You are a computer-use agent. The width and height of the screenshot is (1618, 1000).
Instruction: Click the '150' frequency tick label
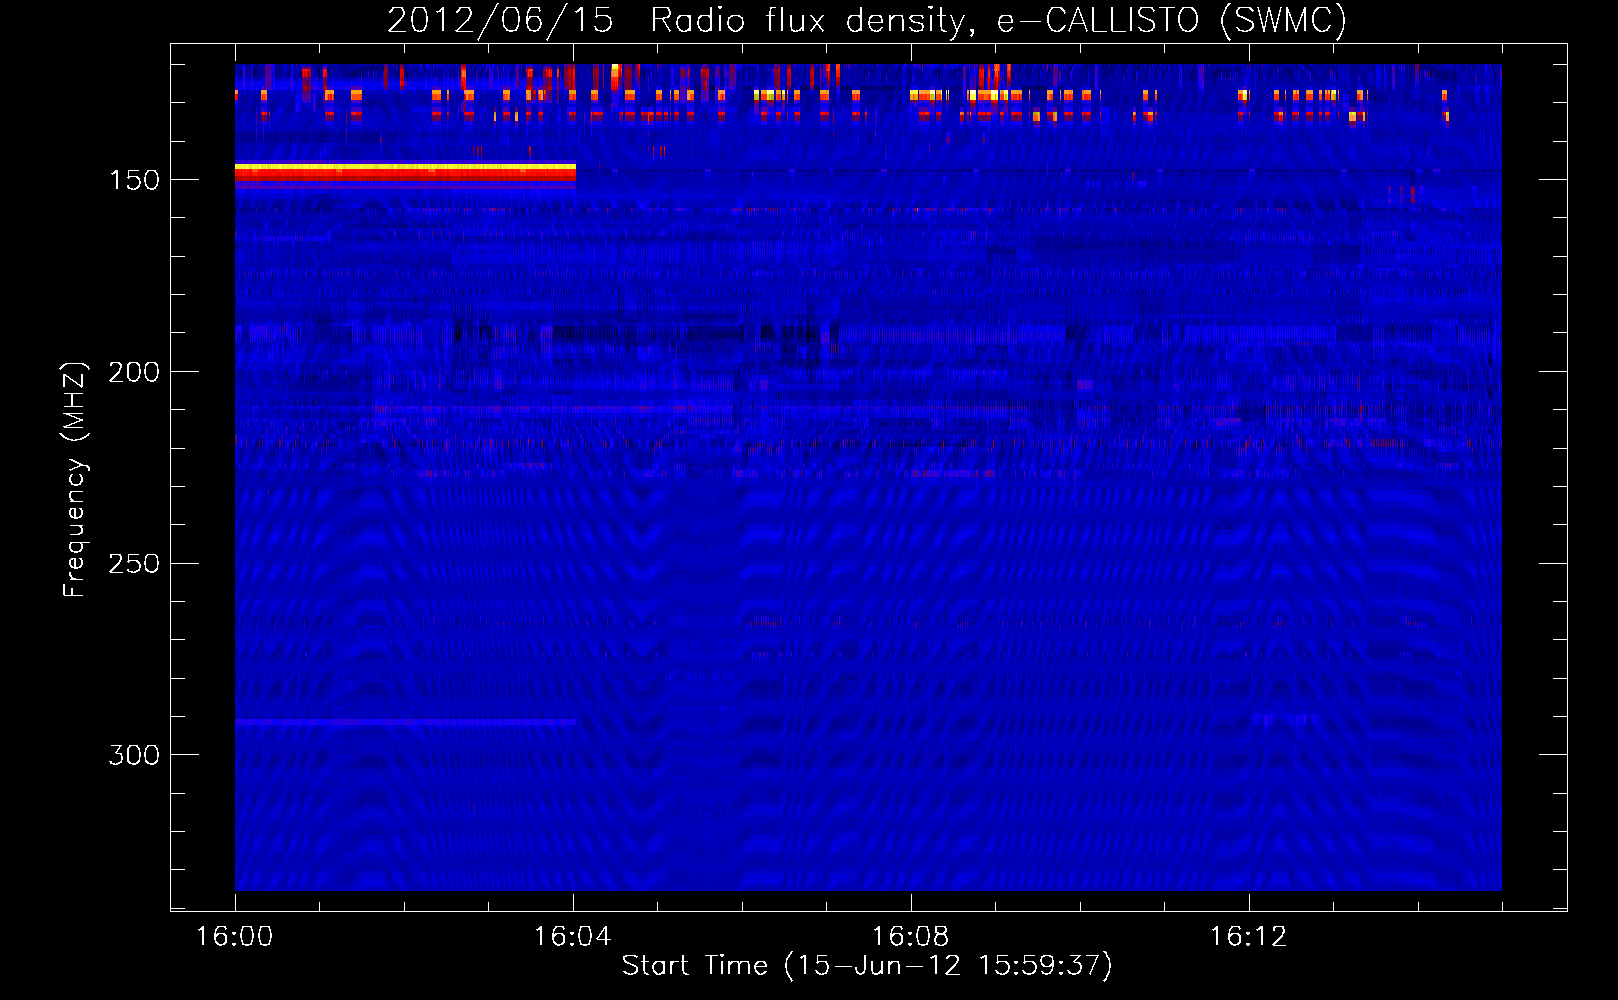coord(135,180)
